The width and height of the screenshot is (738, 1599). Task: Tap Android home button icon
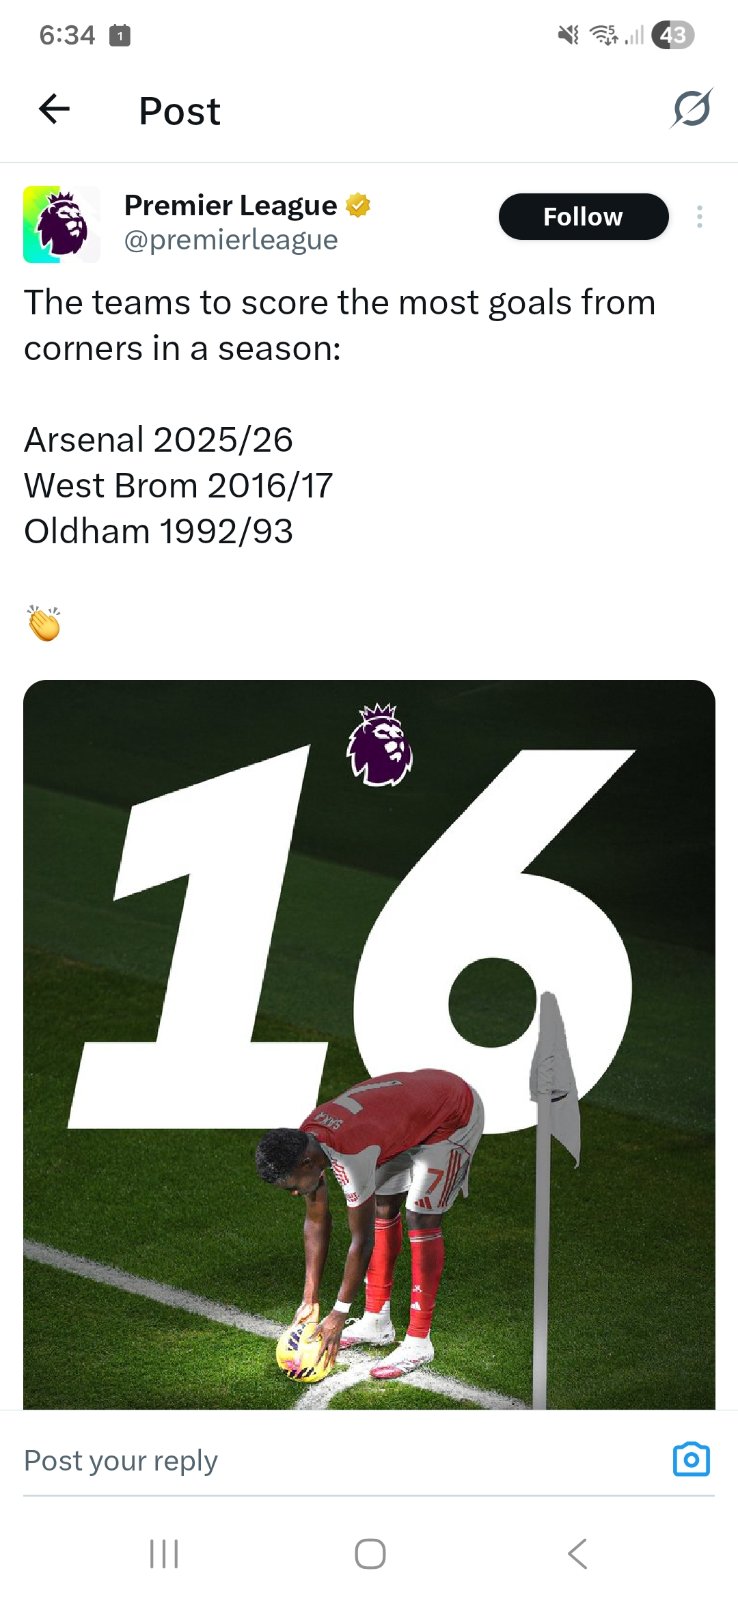pos(370,1553)
